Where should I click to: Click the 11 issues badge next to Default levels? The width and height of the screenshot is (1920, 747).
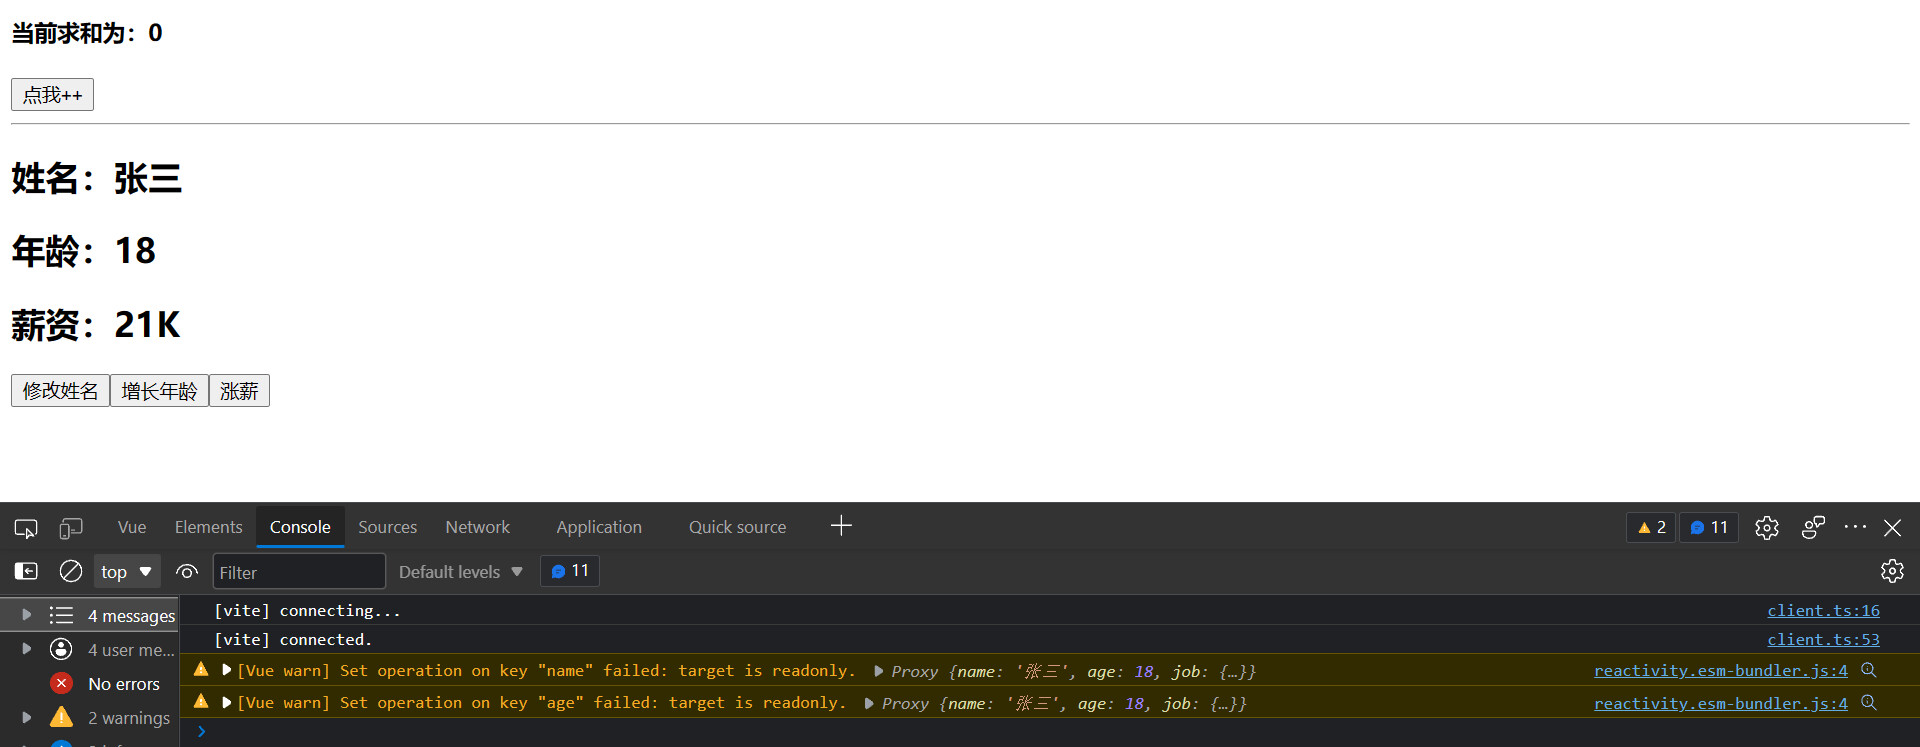pos(570,571)
